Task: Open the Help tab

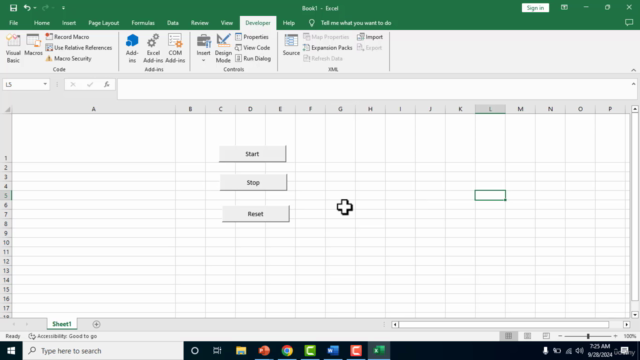Action: [x=289, y=23]
